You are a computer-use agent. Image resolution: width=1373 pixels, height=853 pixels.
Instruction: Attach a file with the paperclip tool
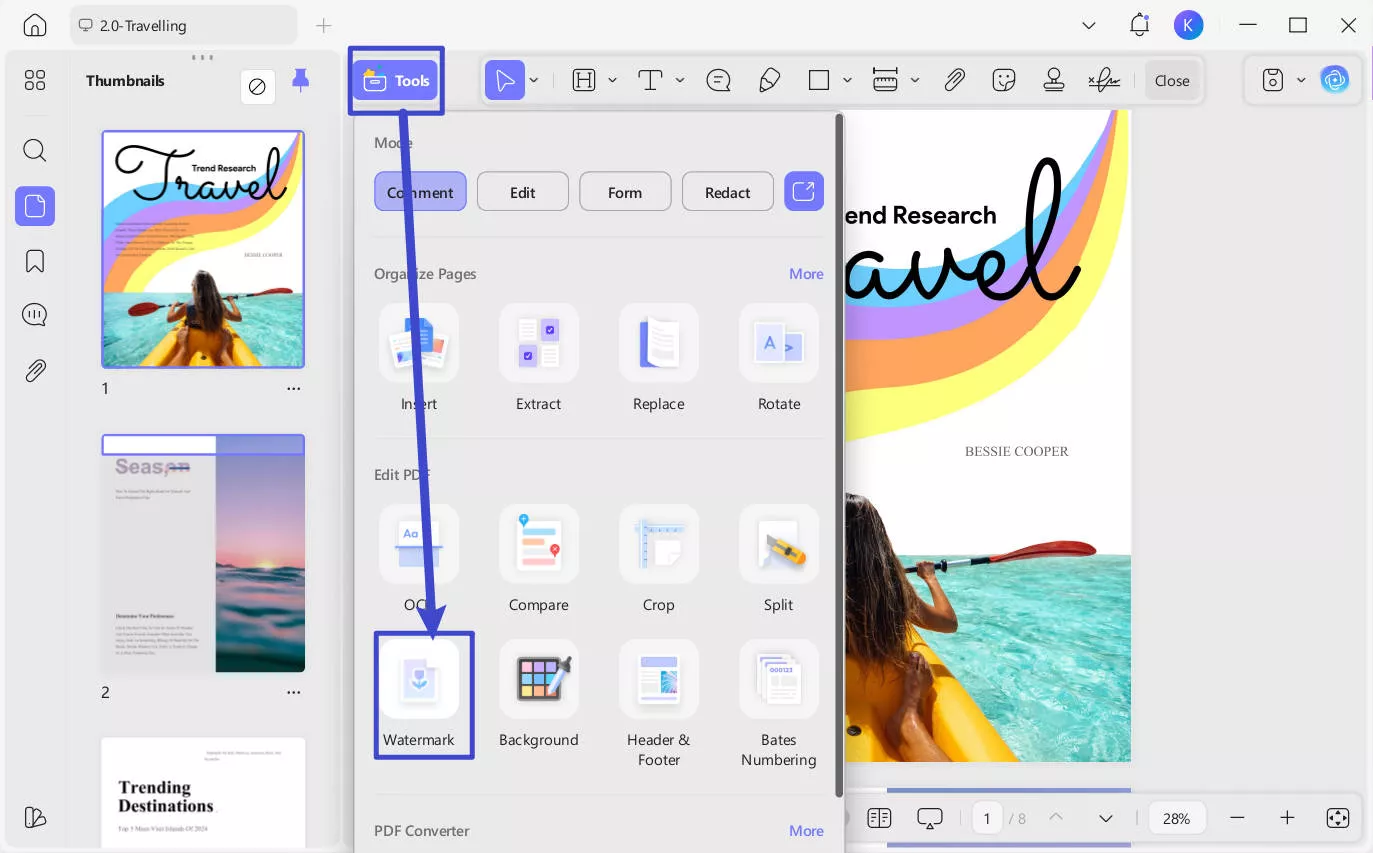click(x=955, y=80)
